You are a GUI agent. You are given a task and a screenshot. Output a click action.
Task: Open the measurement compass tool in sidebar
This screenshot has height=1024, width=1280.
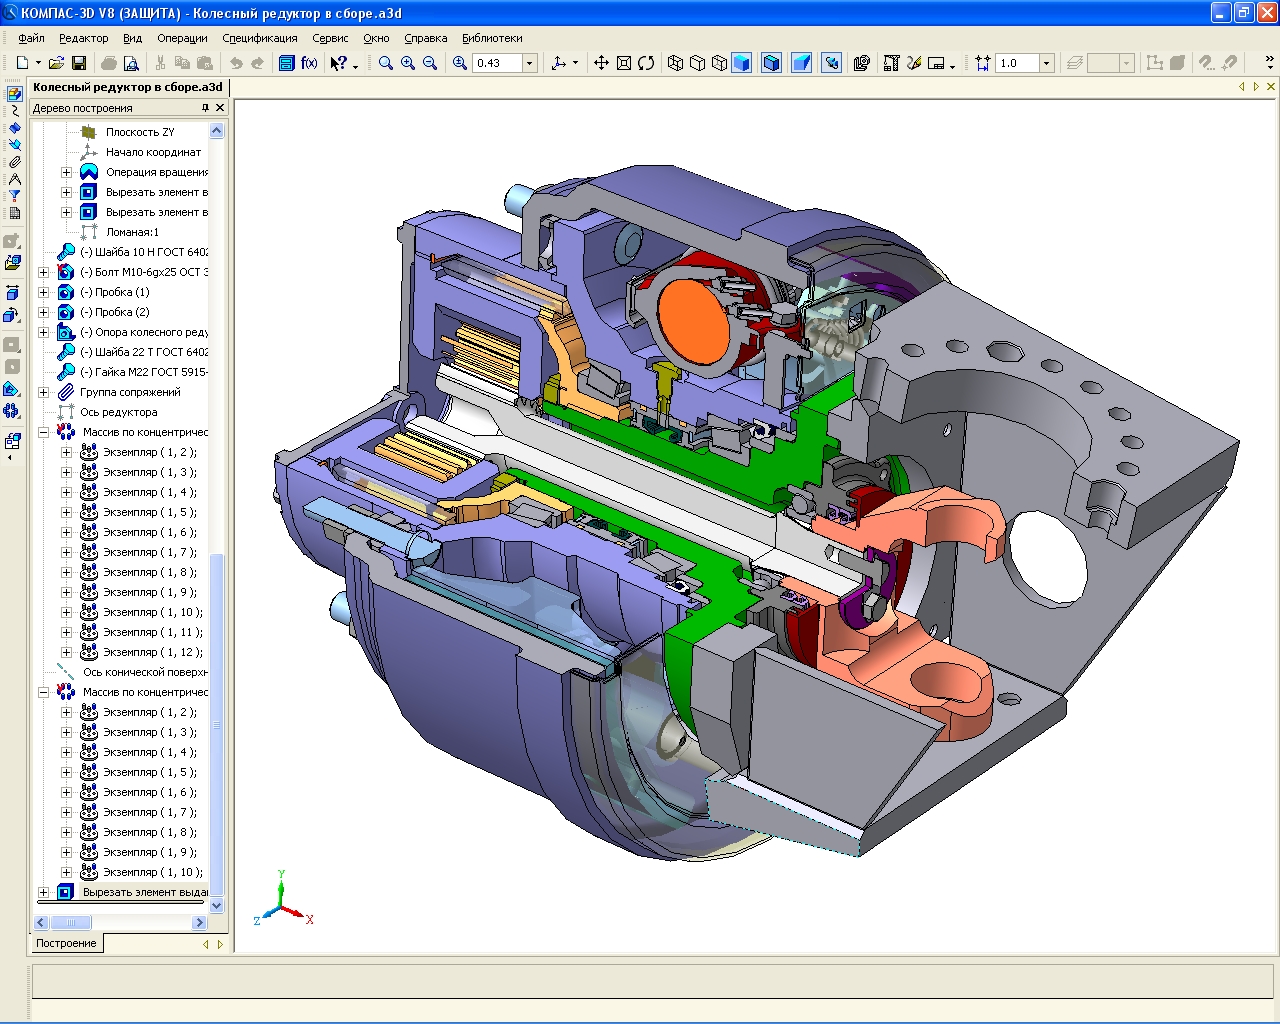coord(14,178)
